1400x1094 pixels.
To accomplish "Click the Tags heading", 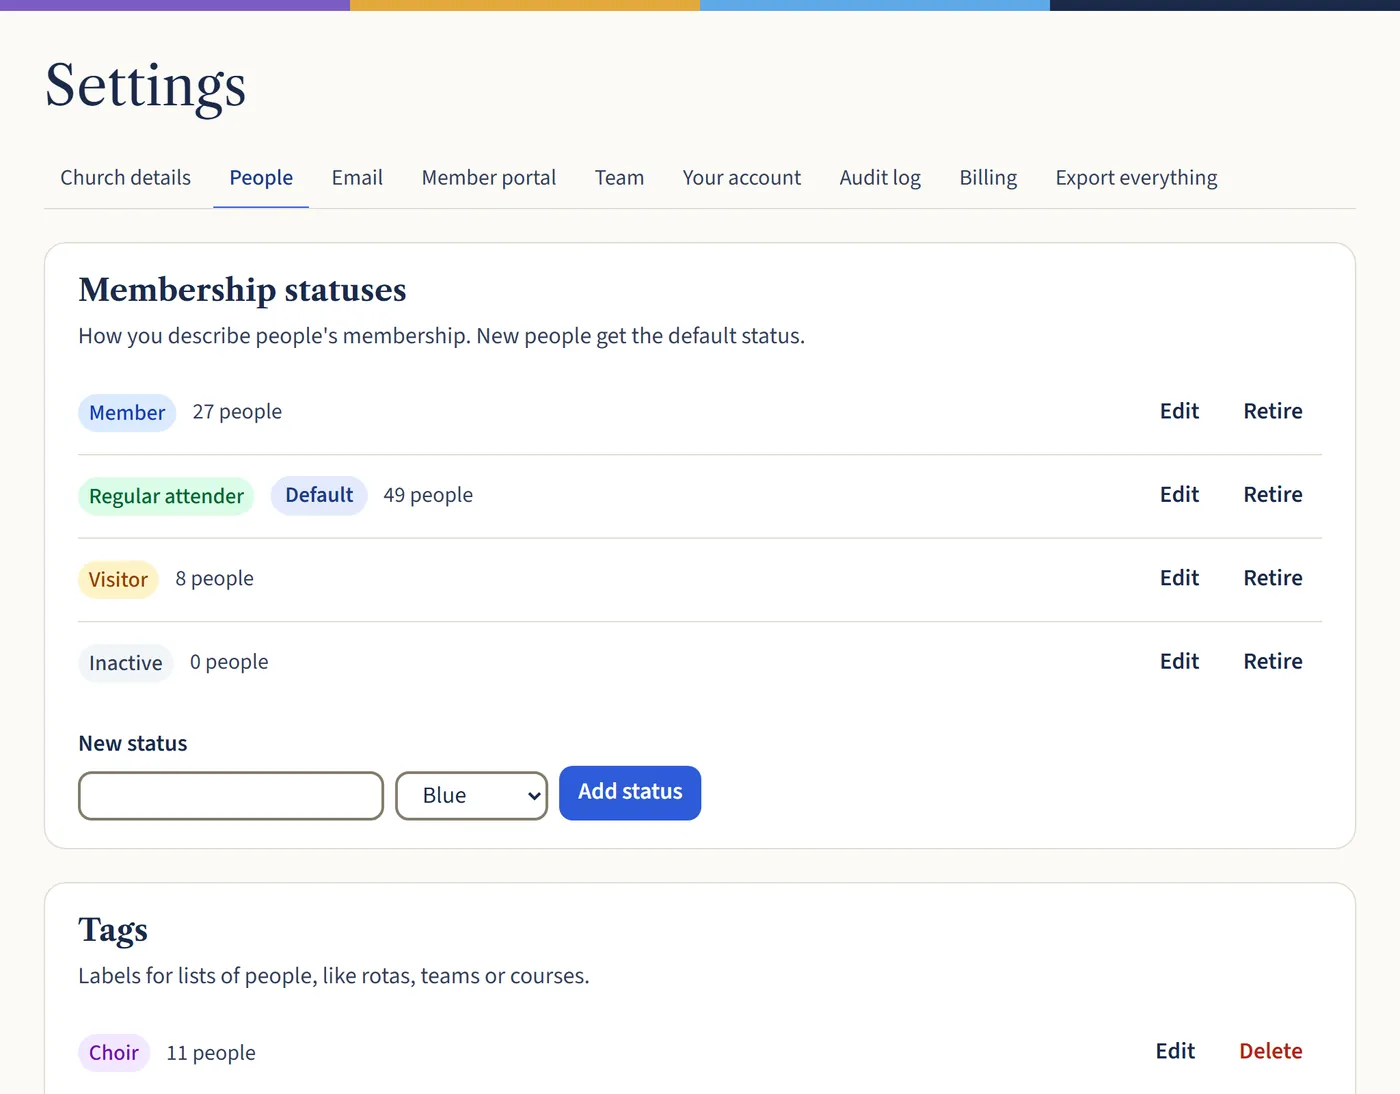I will [113, 931].
